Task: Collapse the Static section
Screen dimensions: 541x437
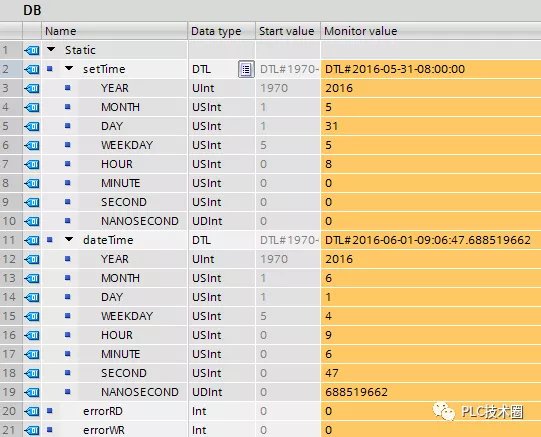Action: 51,50
